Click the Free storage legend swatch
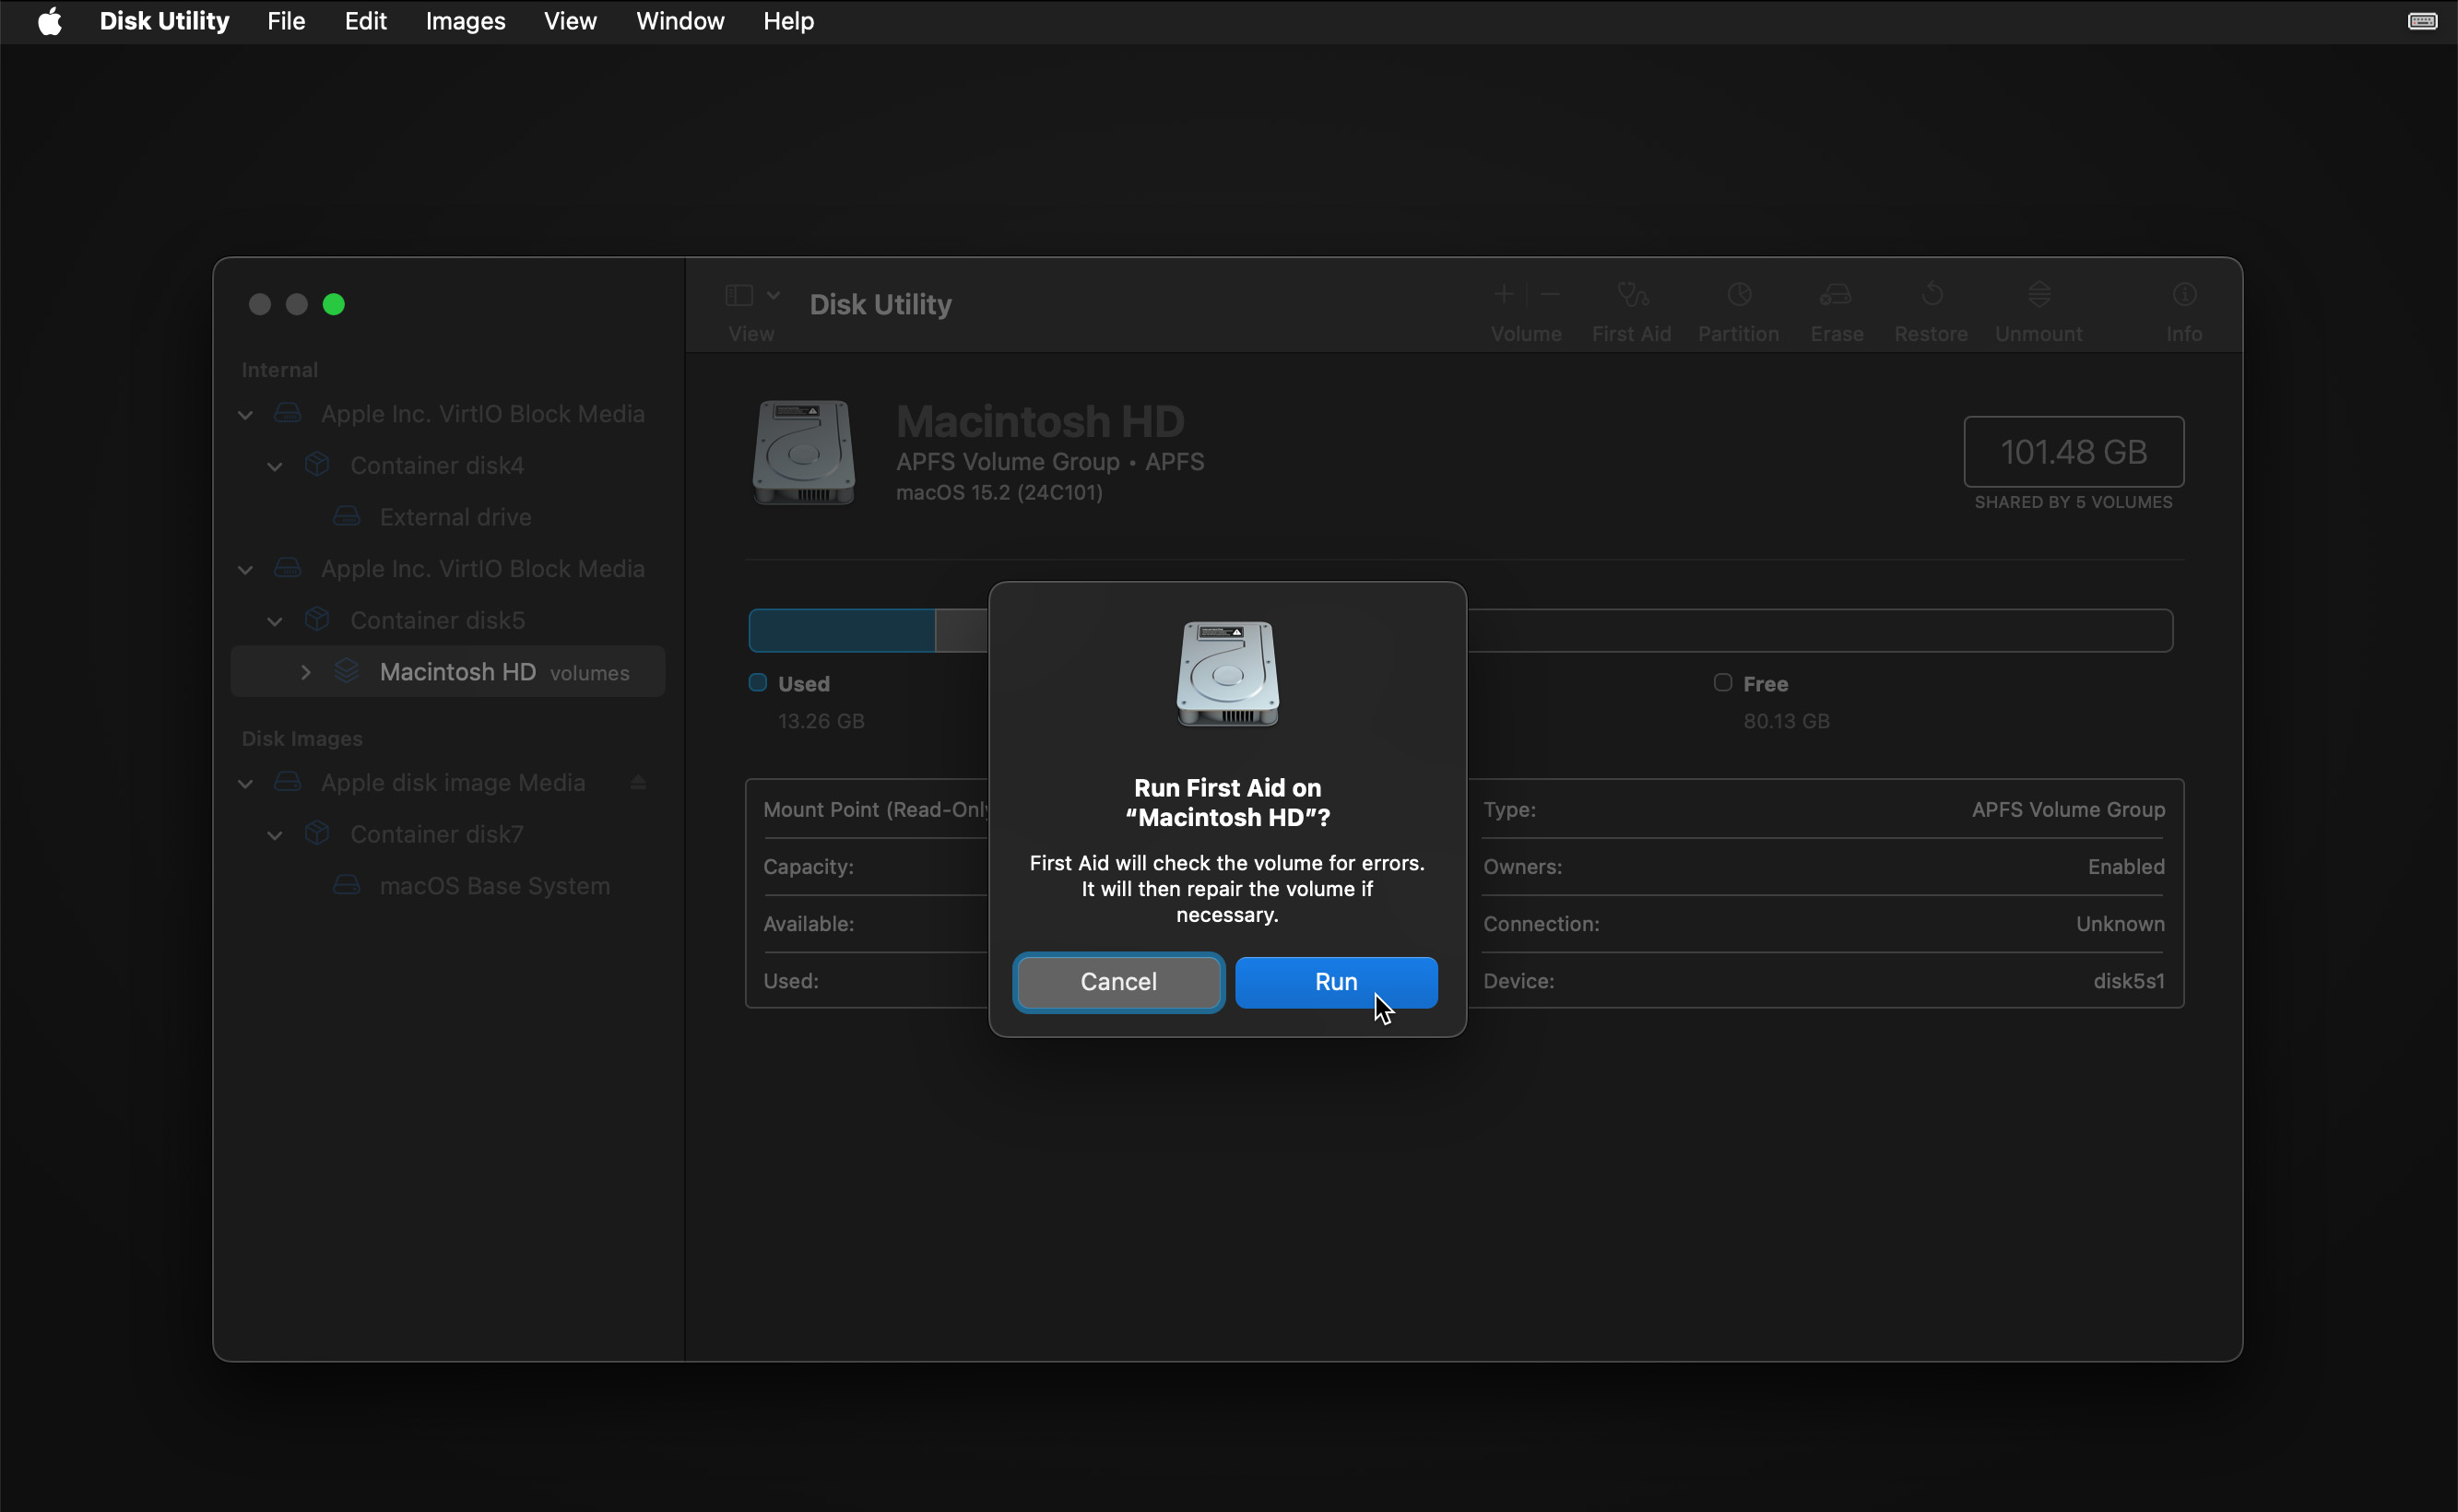The image size is (2458, 1512). click(x=1723, y=683)
